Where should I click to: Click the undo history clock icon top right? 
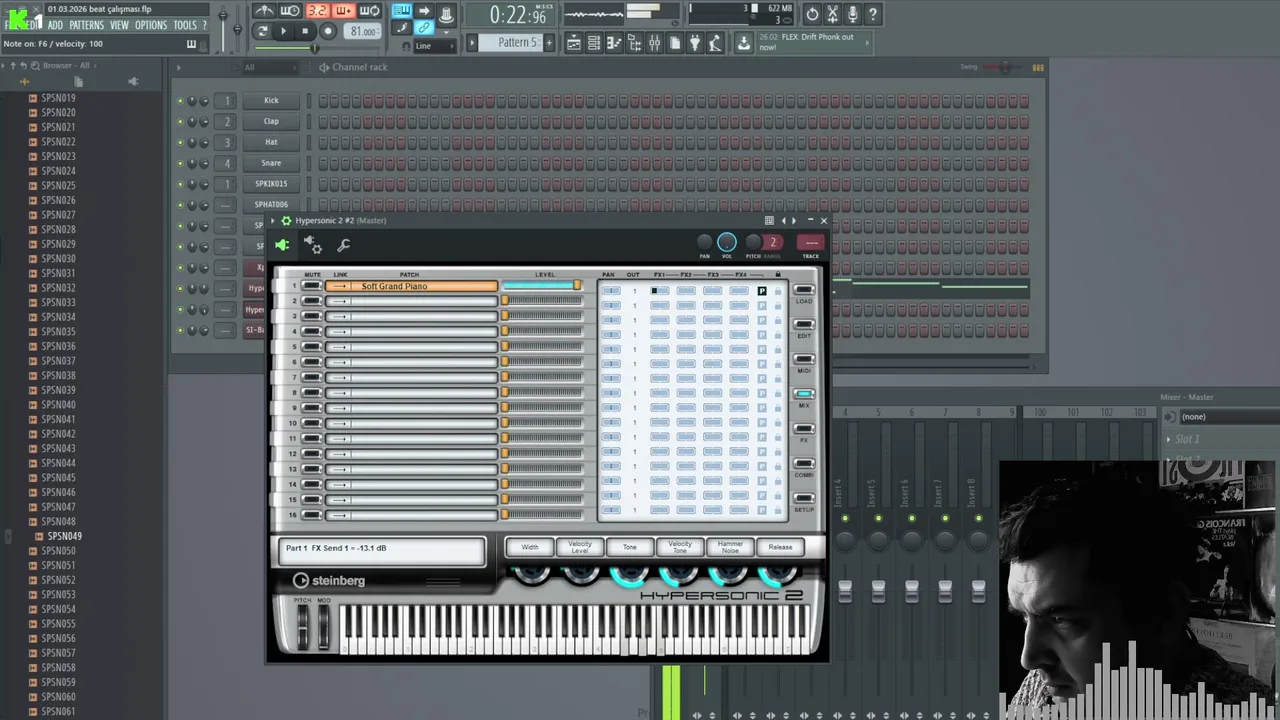(x=812, y=14)
